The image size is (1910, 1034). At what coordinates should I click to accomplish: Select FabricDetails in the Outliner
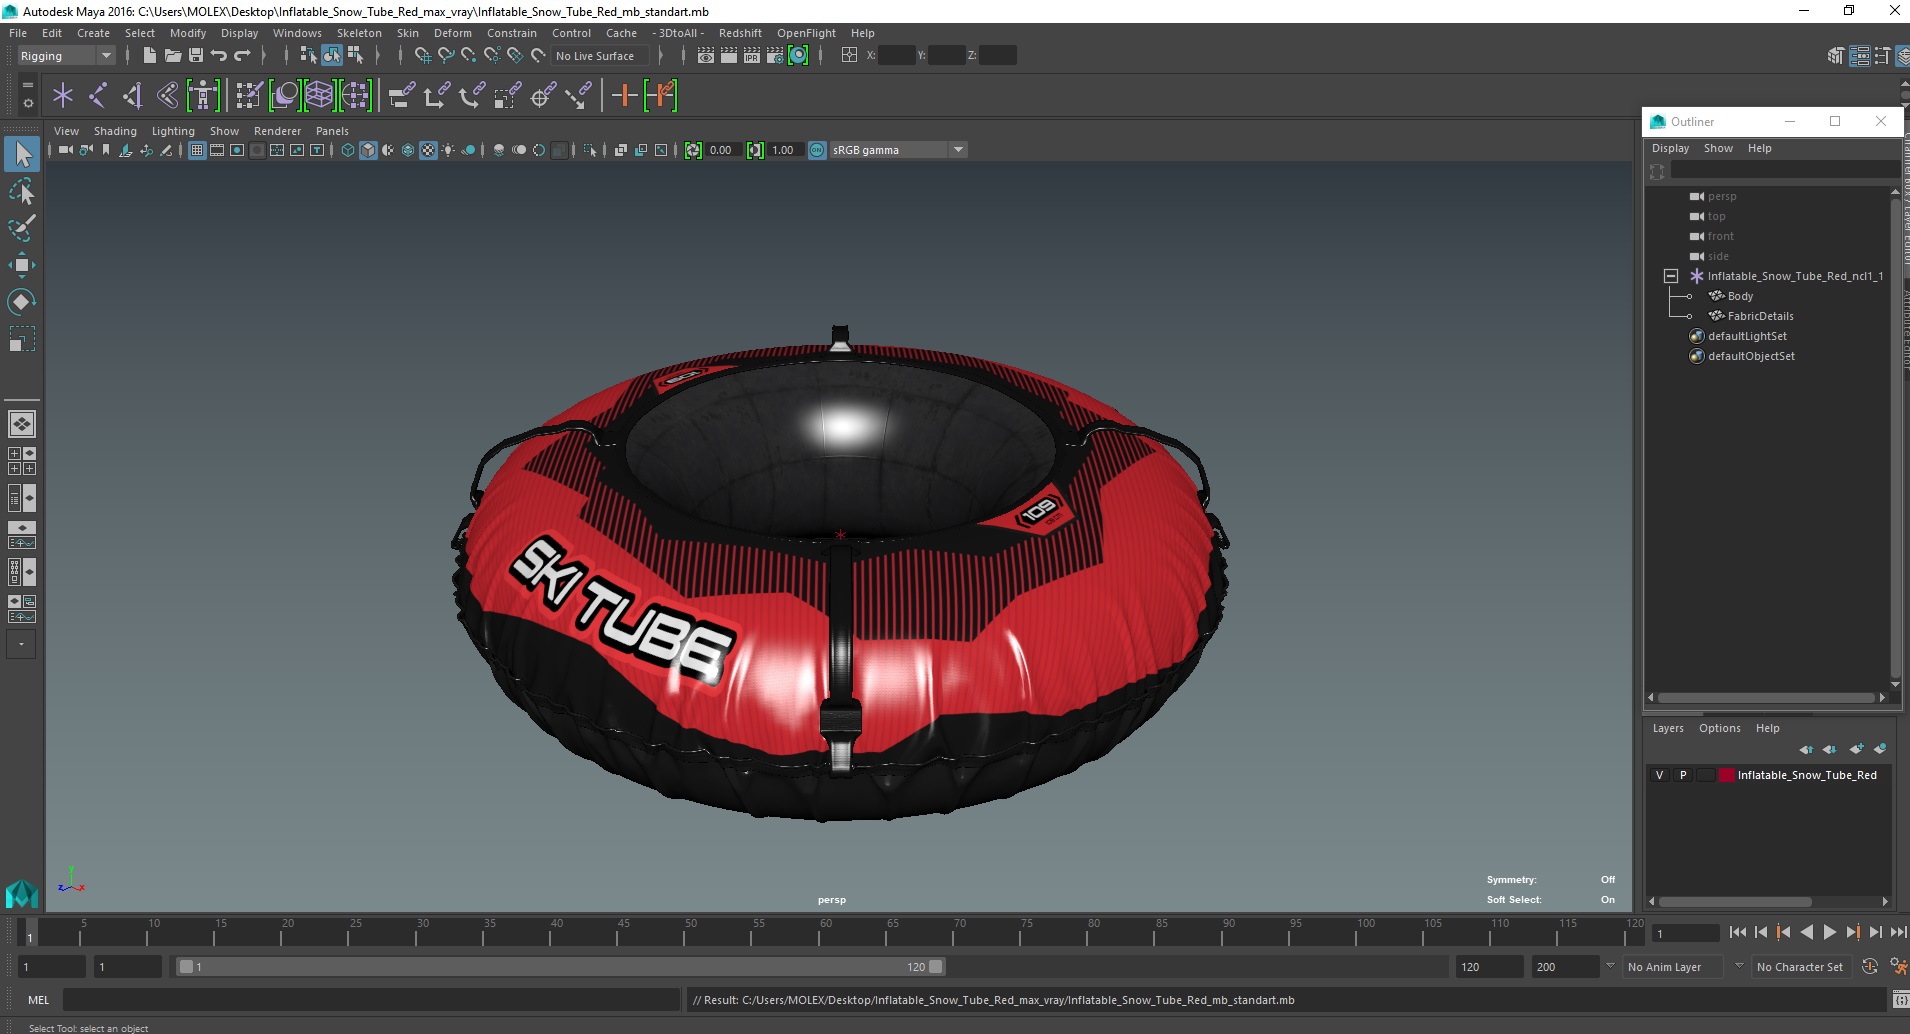(x=1760, y=316)
